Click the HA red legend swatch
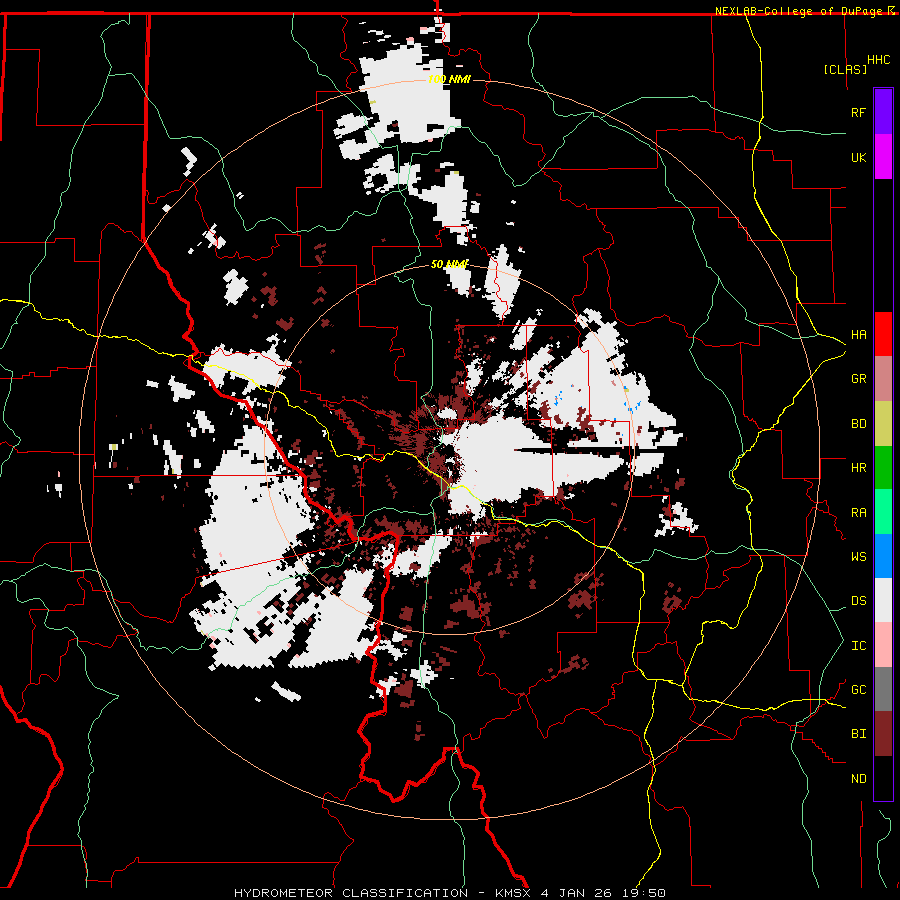 pos(883,334)
